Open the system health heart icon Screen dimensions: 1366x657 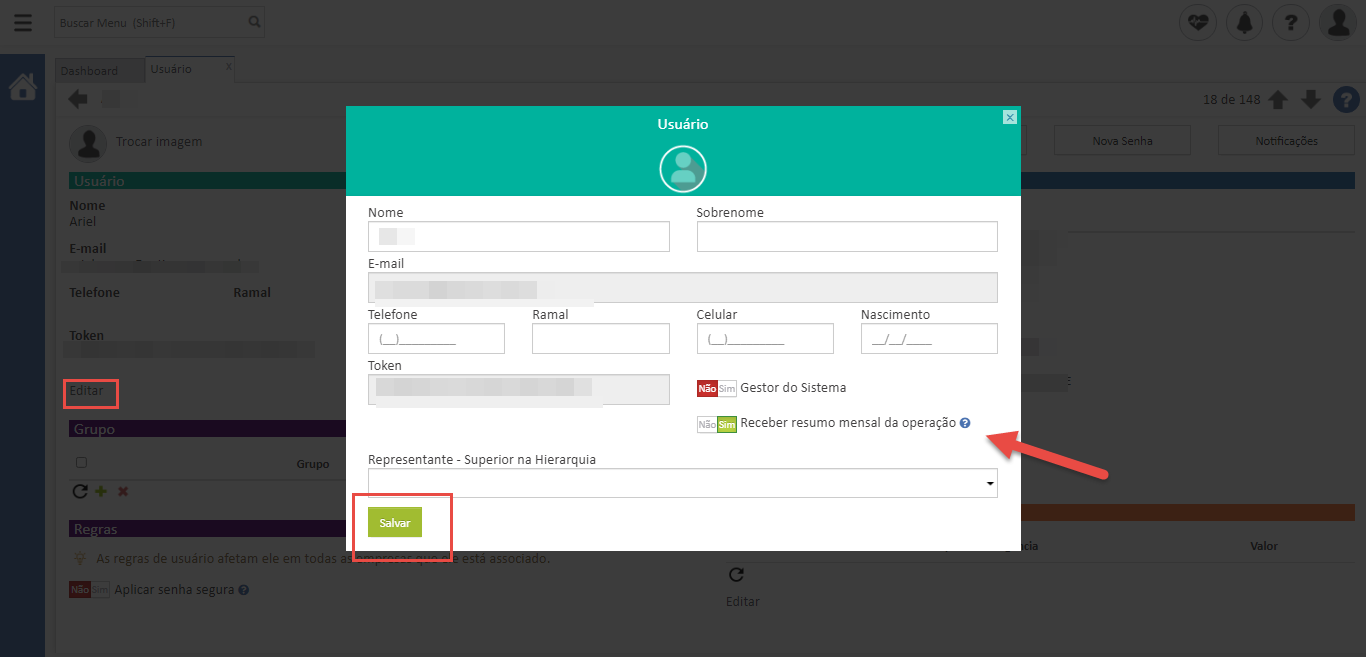click(1197, 22)
